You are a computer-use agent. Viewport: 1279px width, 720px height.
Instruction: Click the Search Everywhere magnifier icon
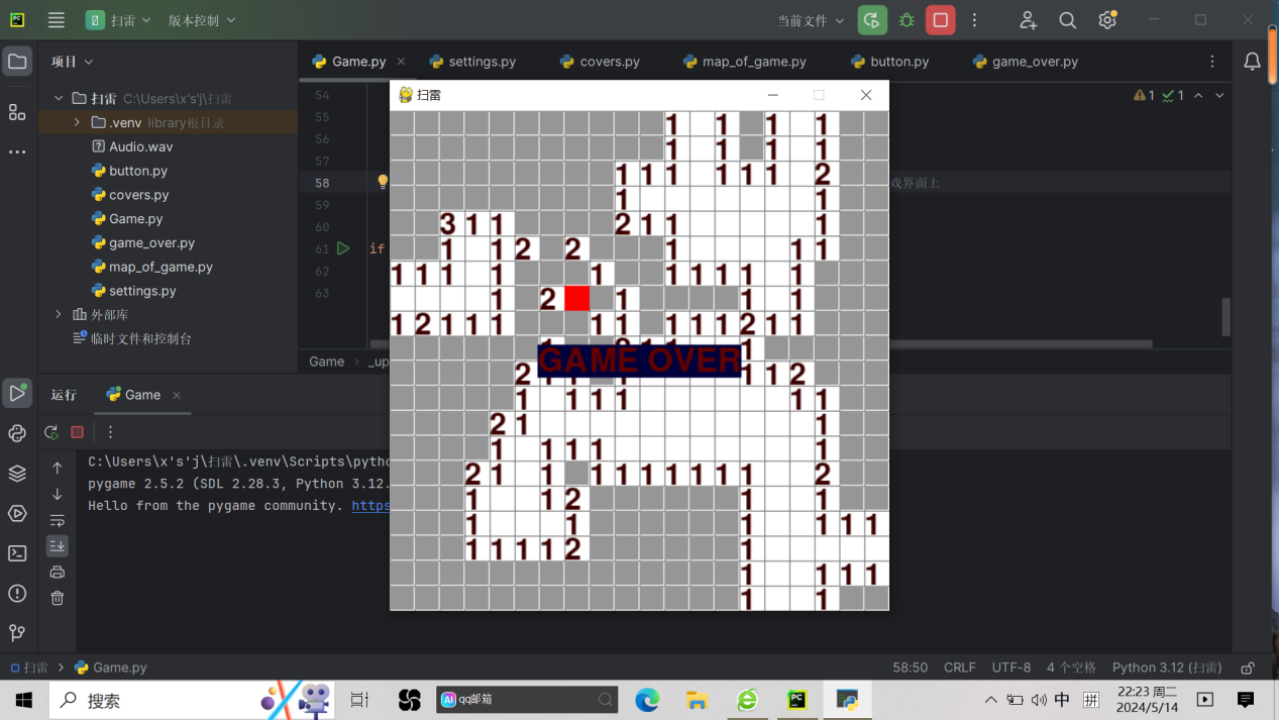[x=1067, y=20]
